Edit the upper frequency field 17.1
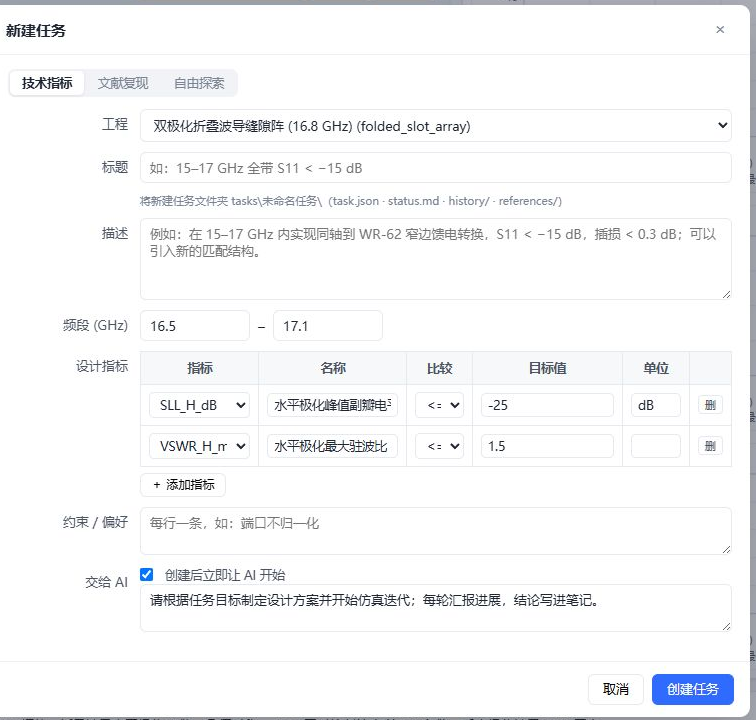 tap(328, 326)
